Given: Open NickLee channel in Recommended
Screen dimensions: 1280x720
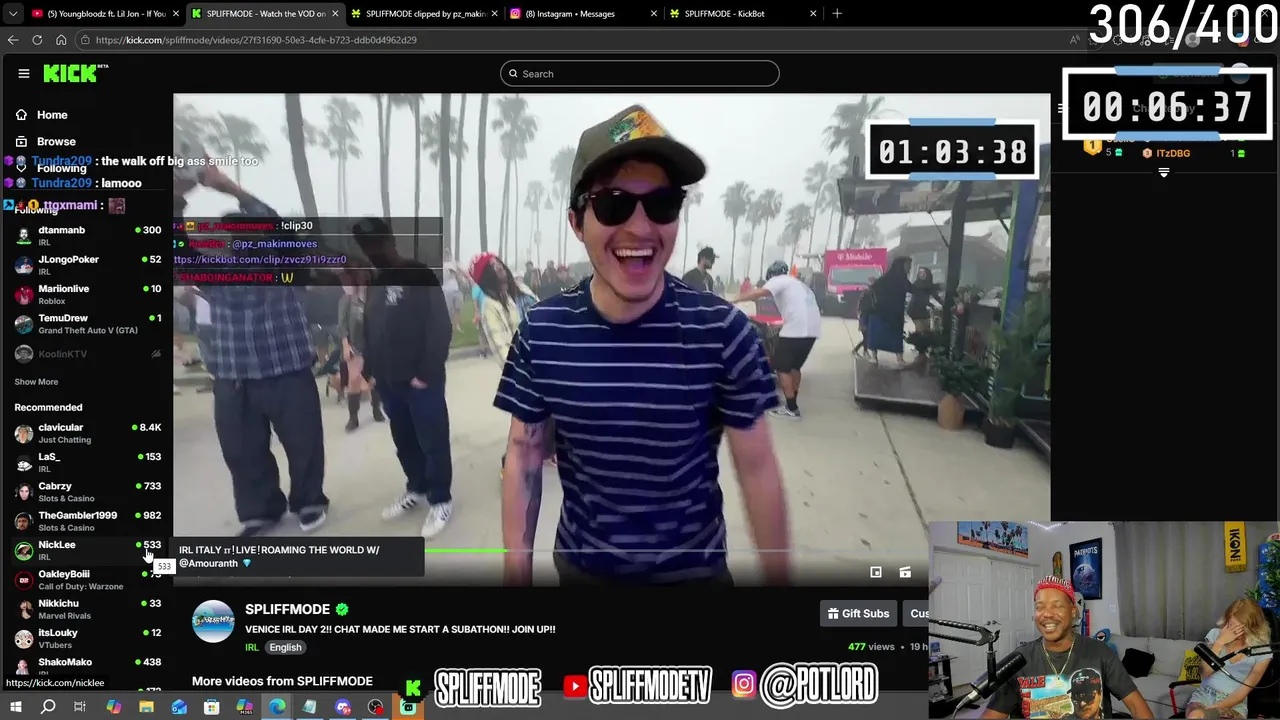Looking at the screenshot, I should pos(88,550).
